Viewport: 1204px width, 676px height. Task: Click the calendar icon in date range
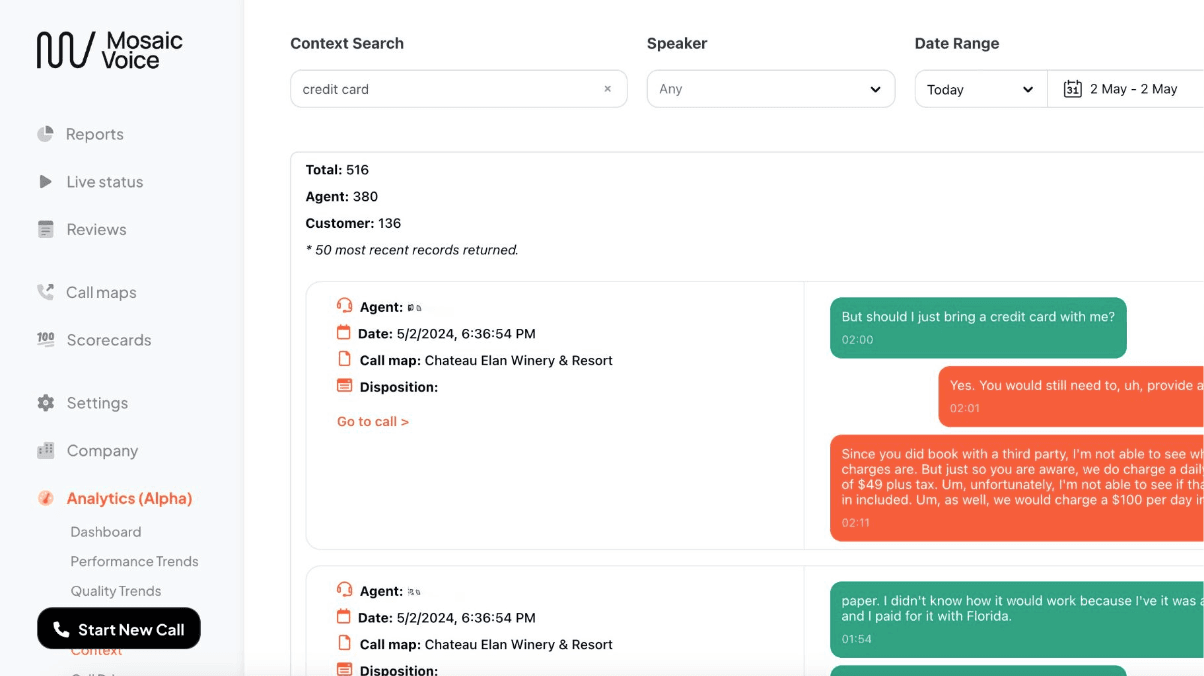[x=1072, y=89]
